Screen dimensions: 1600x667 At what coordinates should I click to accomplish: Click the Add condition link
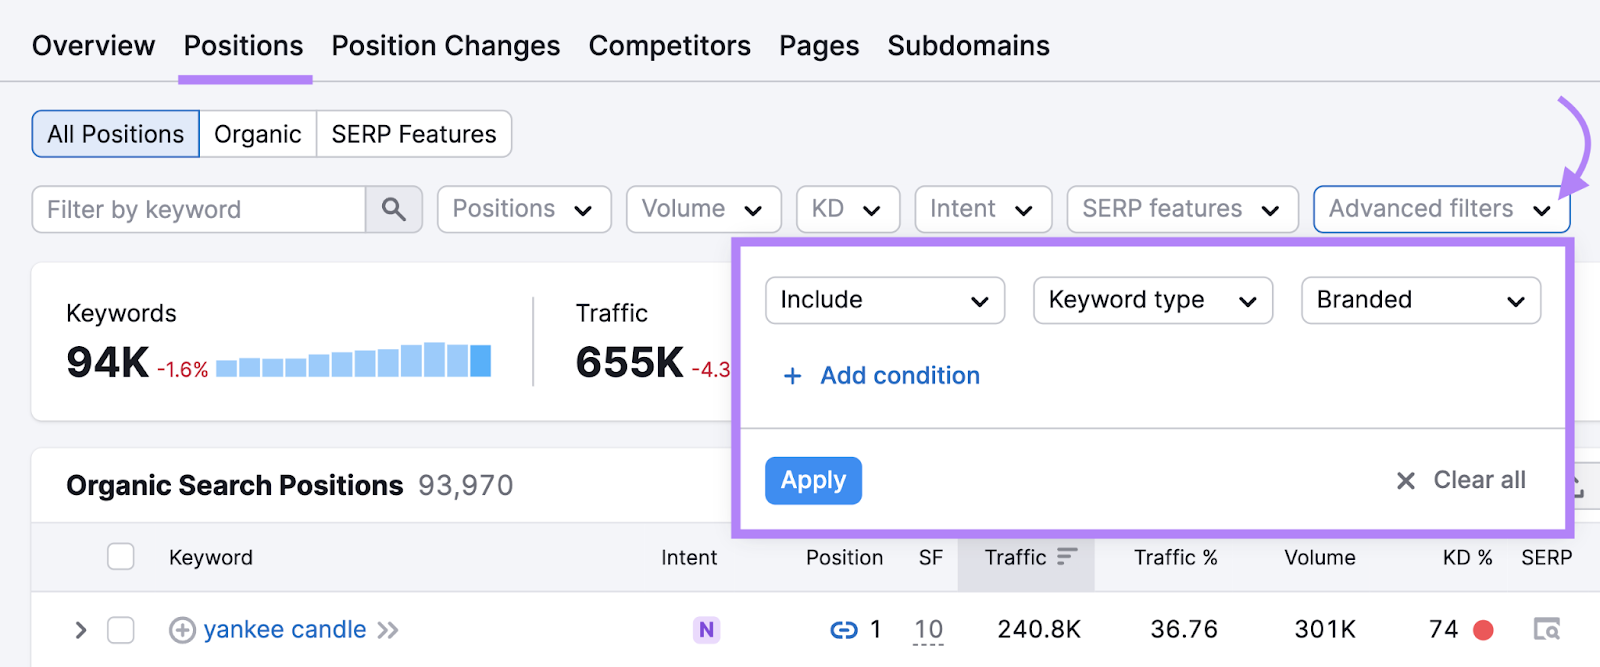899,376
